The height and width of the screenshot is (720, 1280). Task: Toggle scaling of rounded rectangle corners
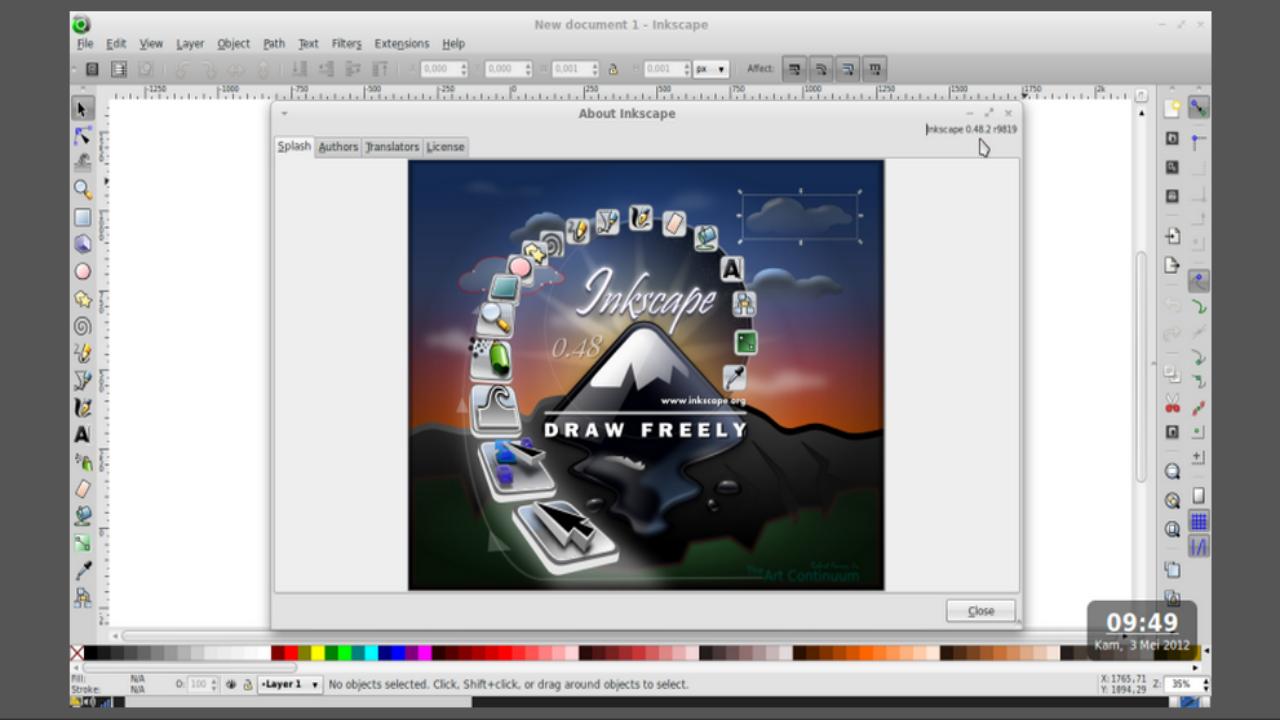(x=821, y=69)
